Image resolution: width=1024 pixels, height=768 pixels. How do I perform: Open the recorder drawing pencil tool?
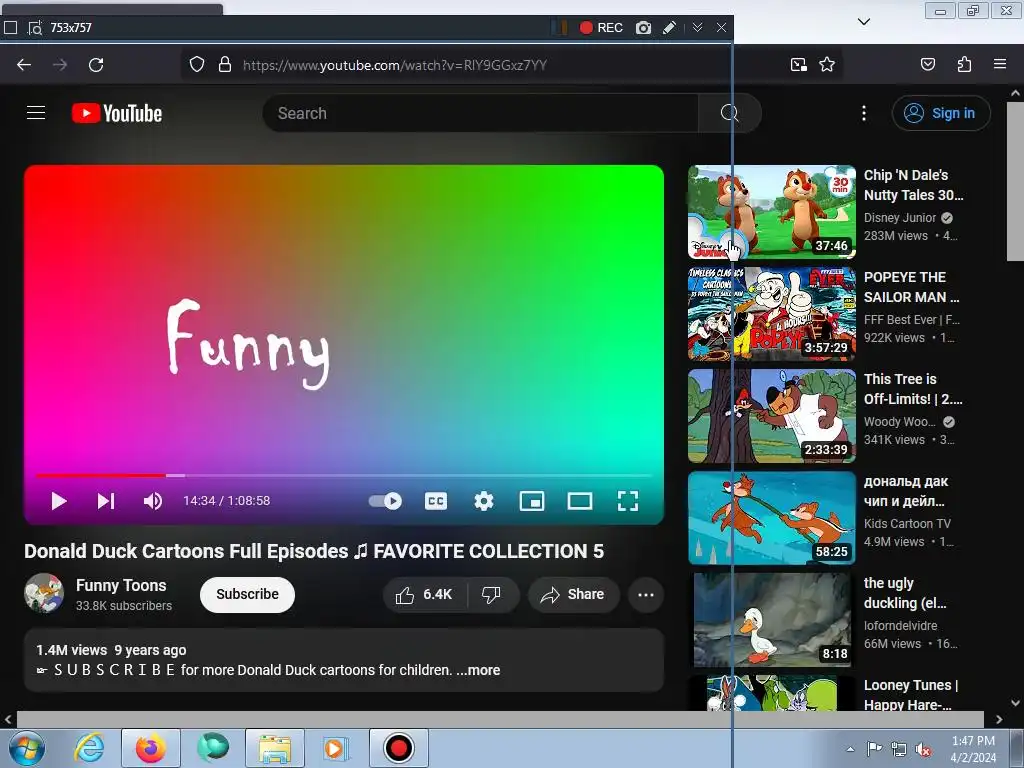point(669,27)
